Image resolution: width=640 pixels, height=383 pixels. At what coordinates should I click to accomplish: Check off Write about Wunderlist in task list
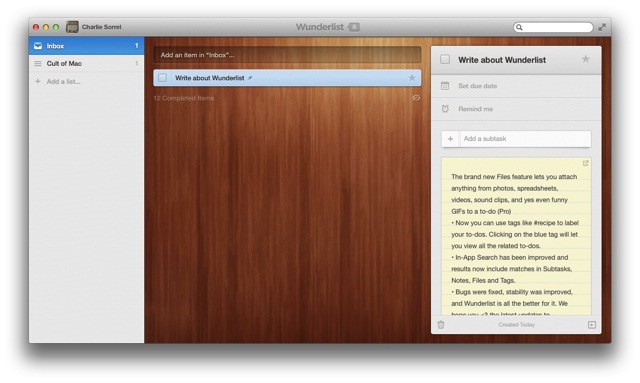[162, 78]
